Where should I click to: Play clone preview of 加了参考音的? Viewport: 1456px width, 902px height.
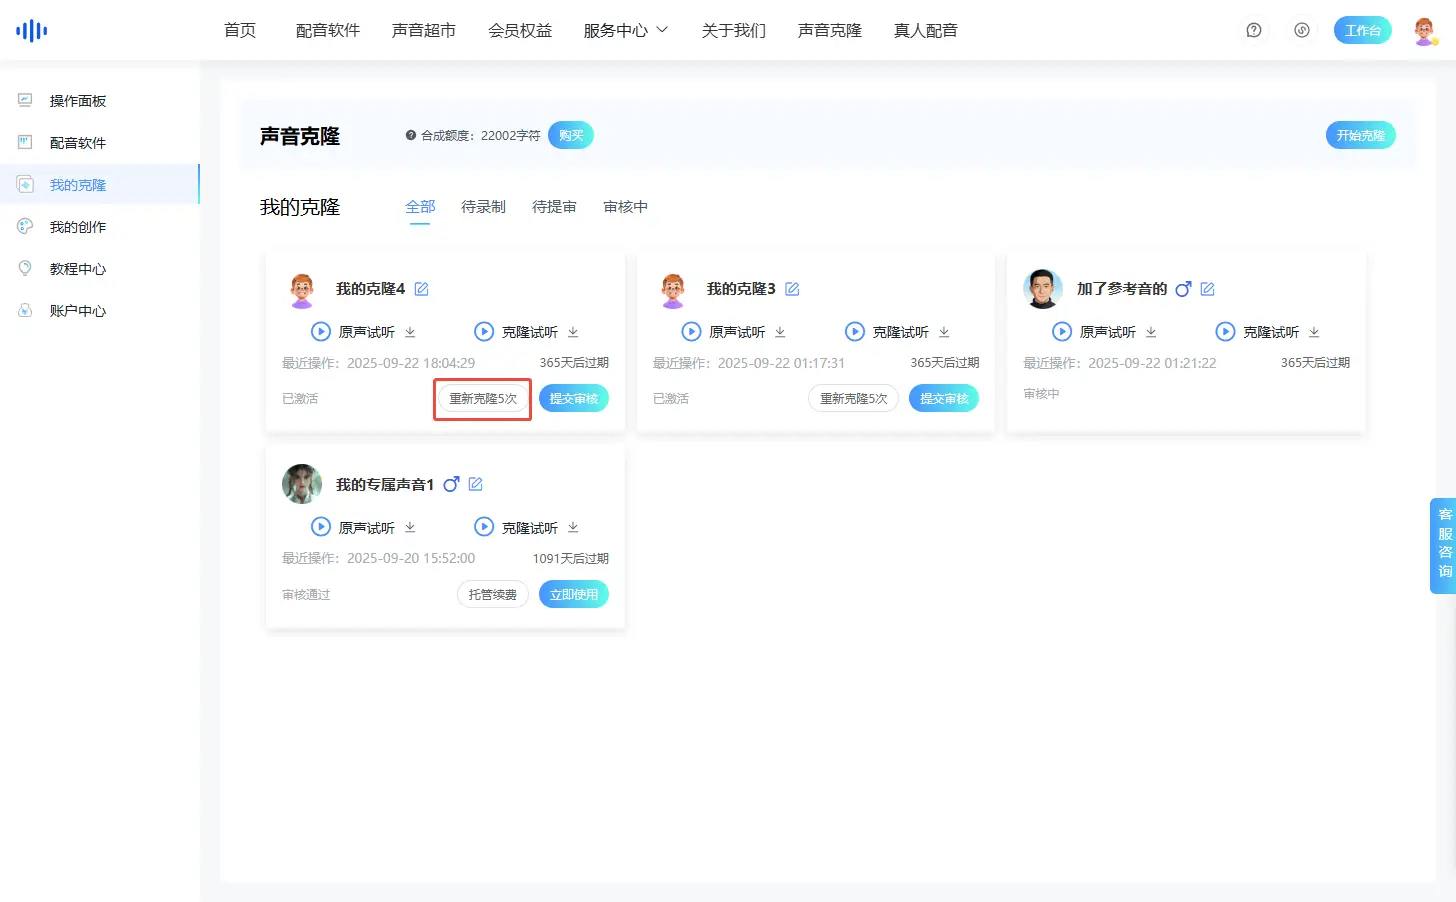click(x=1225, y=332)
